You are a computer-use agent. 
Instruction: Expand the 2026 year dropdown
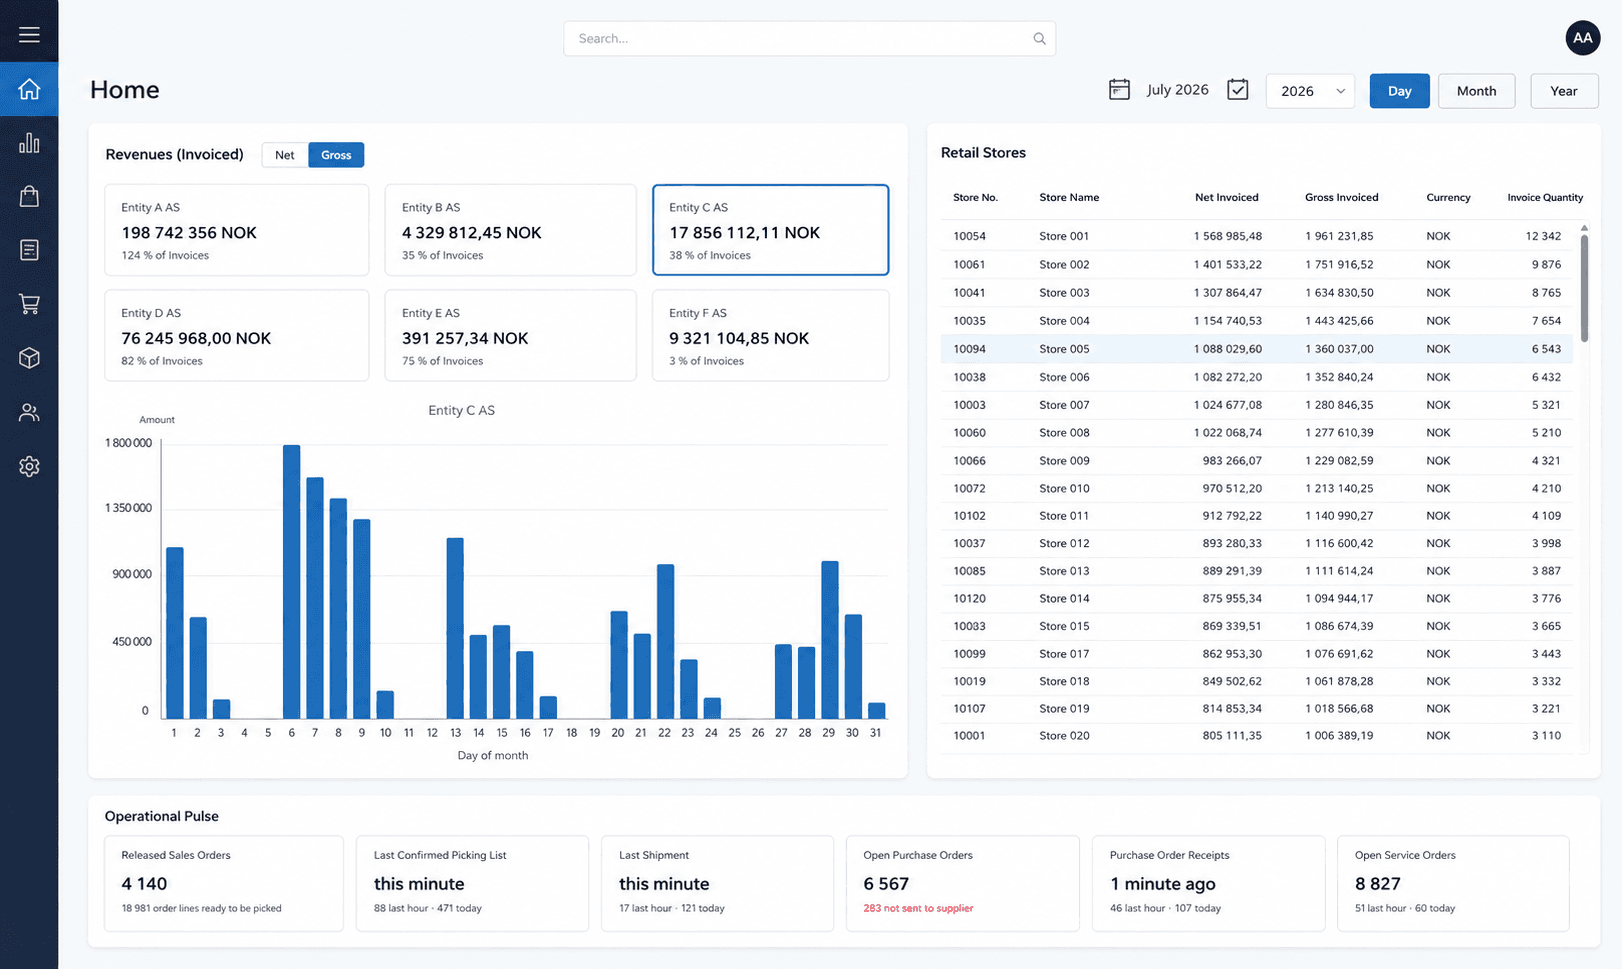(1310, 91)
